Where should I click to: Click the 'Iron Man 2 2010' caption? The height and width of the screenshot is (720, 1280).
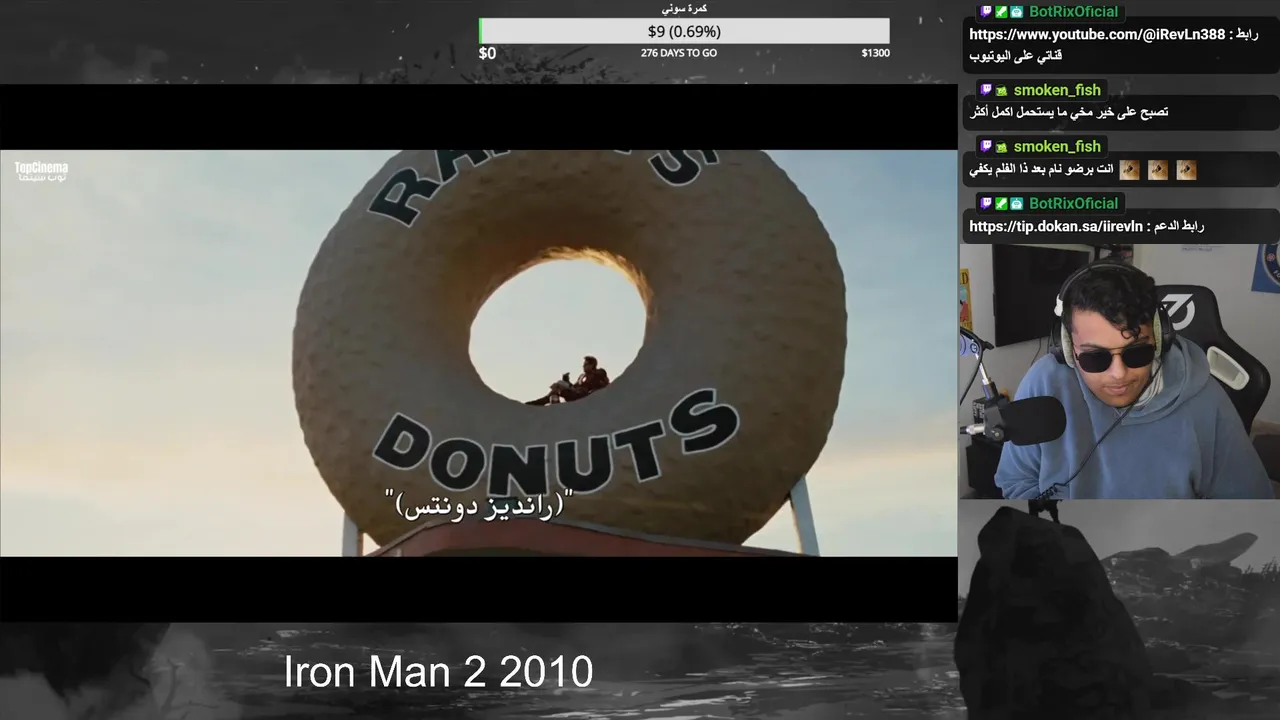[438, 672]
